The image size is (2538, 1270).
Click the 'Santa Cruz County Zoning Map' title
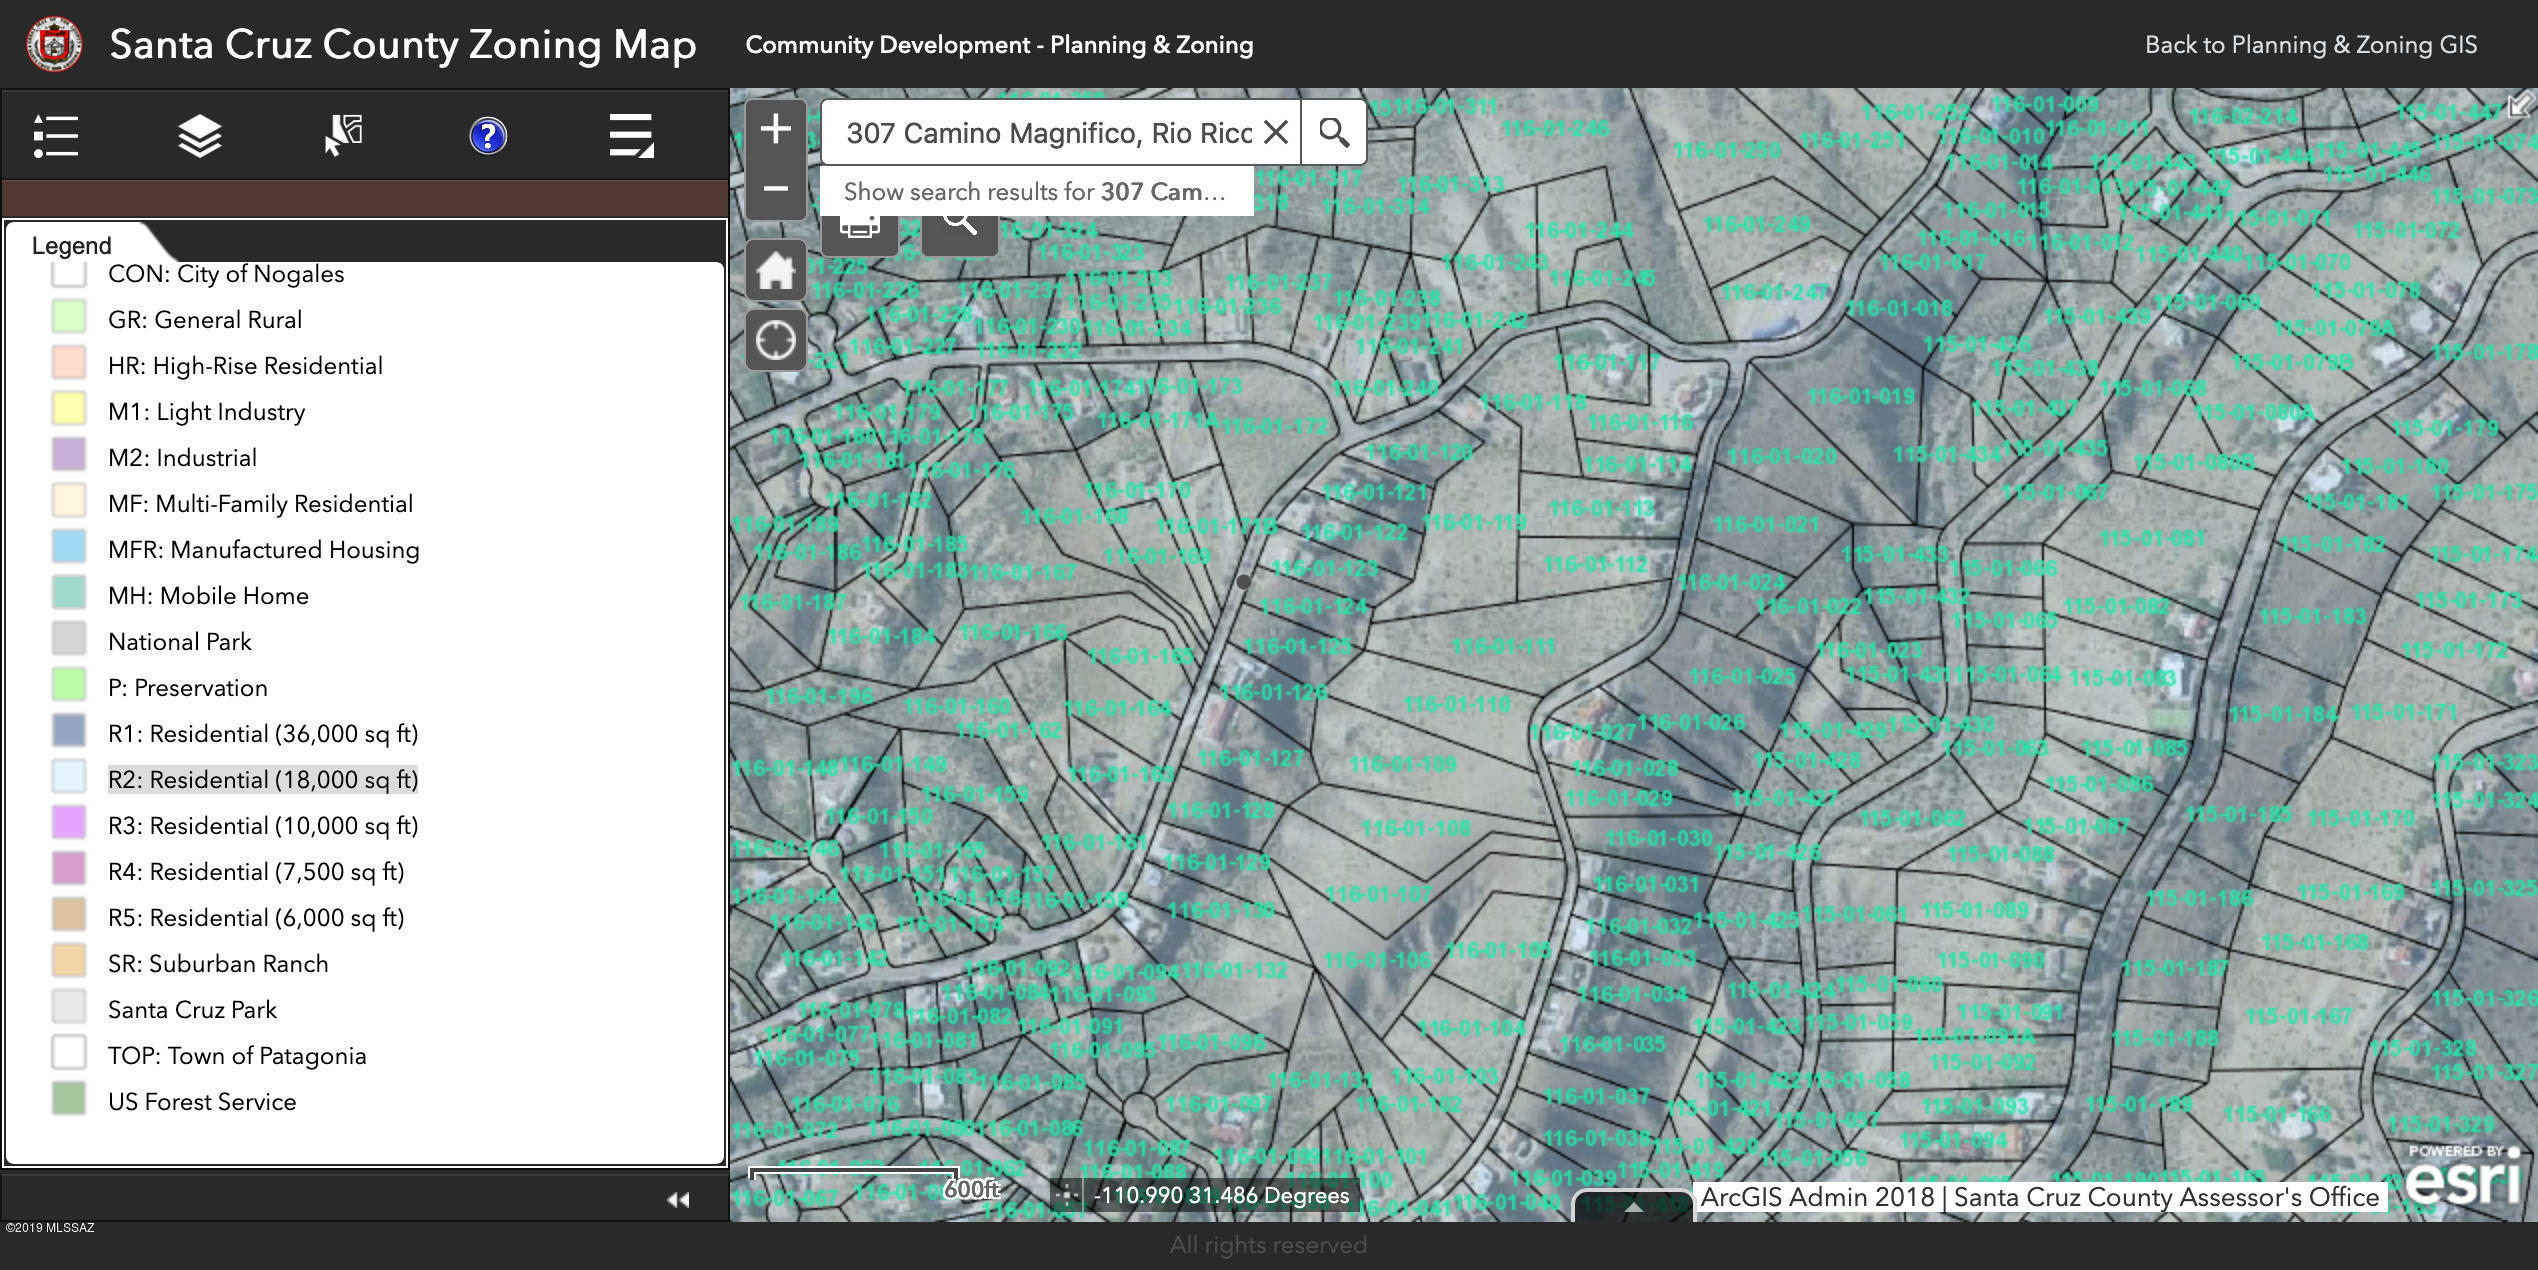pos(403,44)
